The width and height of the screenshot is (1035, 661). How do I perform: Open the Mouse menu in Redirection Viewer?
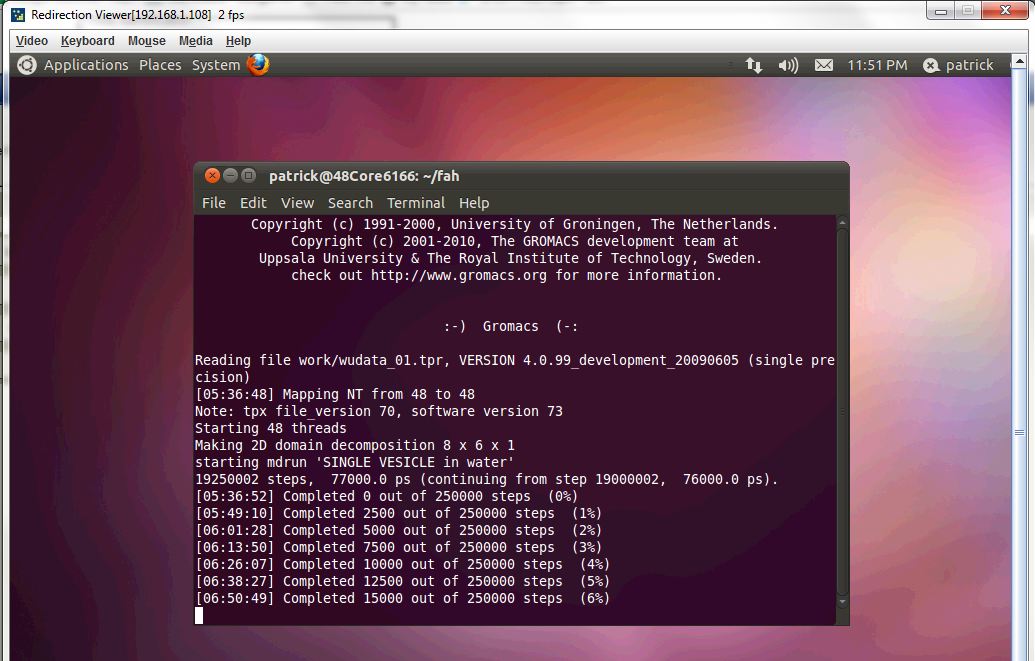(147, 41)
